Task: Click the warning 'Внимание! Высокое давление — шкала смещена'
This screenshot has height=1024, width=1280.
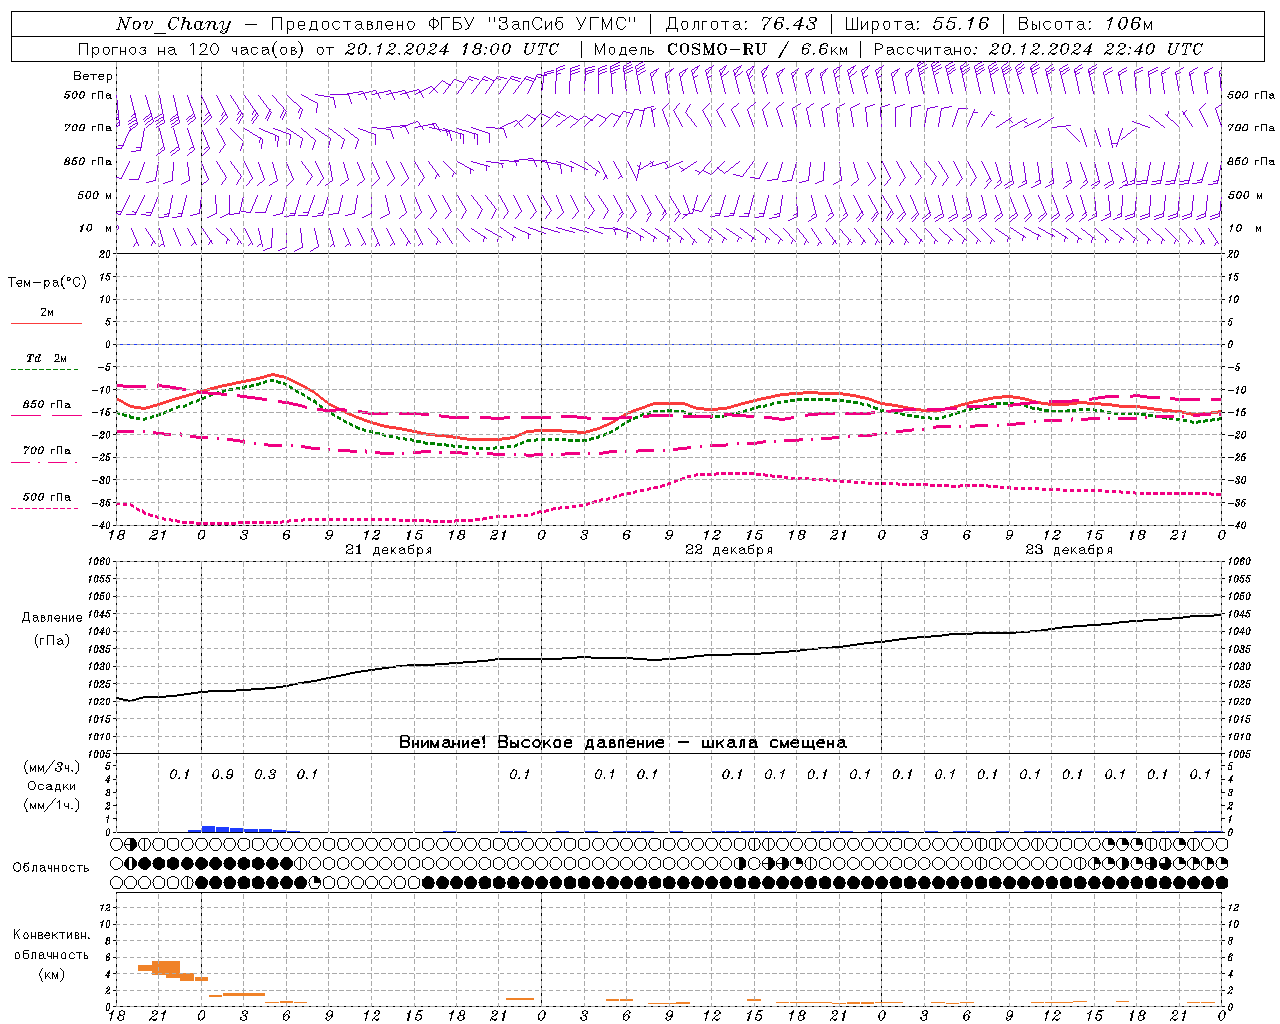Action: tap(622, 743)
